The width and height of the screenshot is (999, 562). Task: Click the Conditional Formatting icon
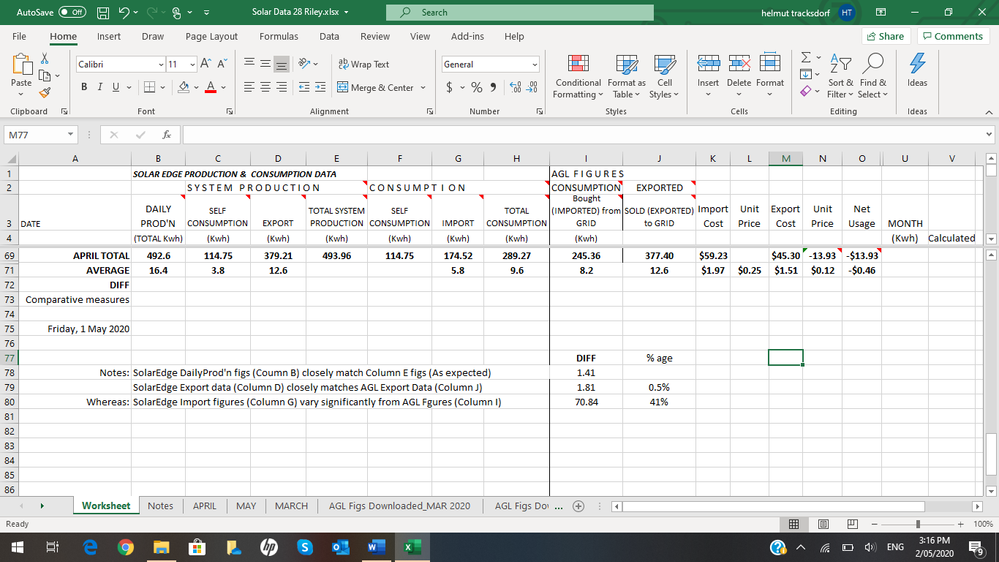[x=578, y=64]
